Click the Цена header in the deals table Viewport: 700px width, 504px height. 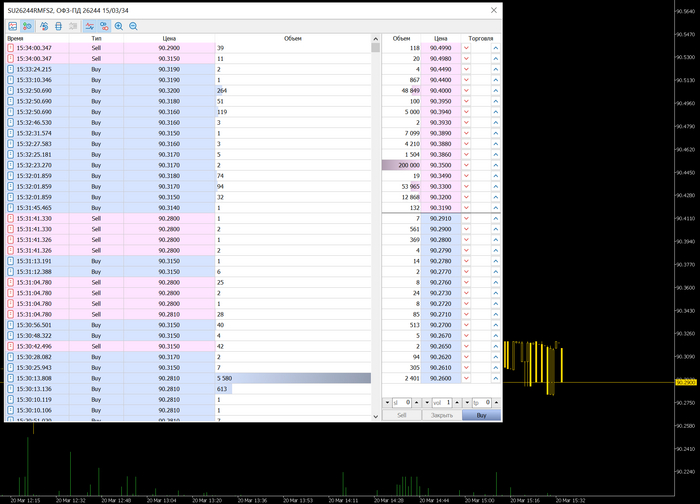pyautogui.click(x=169, y=38)
